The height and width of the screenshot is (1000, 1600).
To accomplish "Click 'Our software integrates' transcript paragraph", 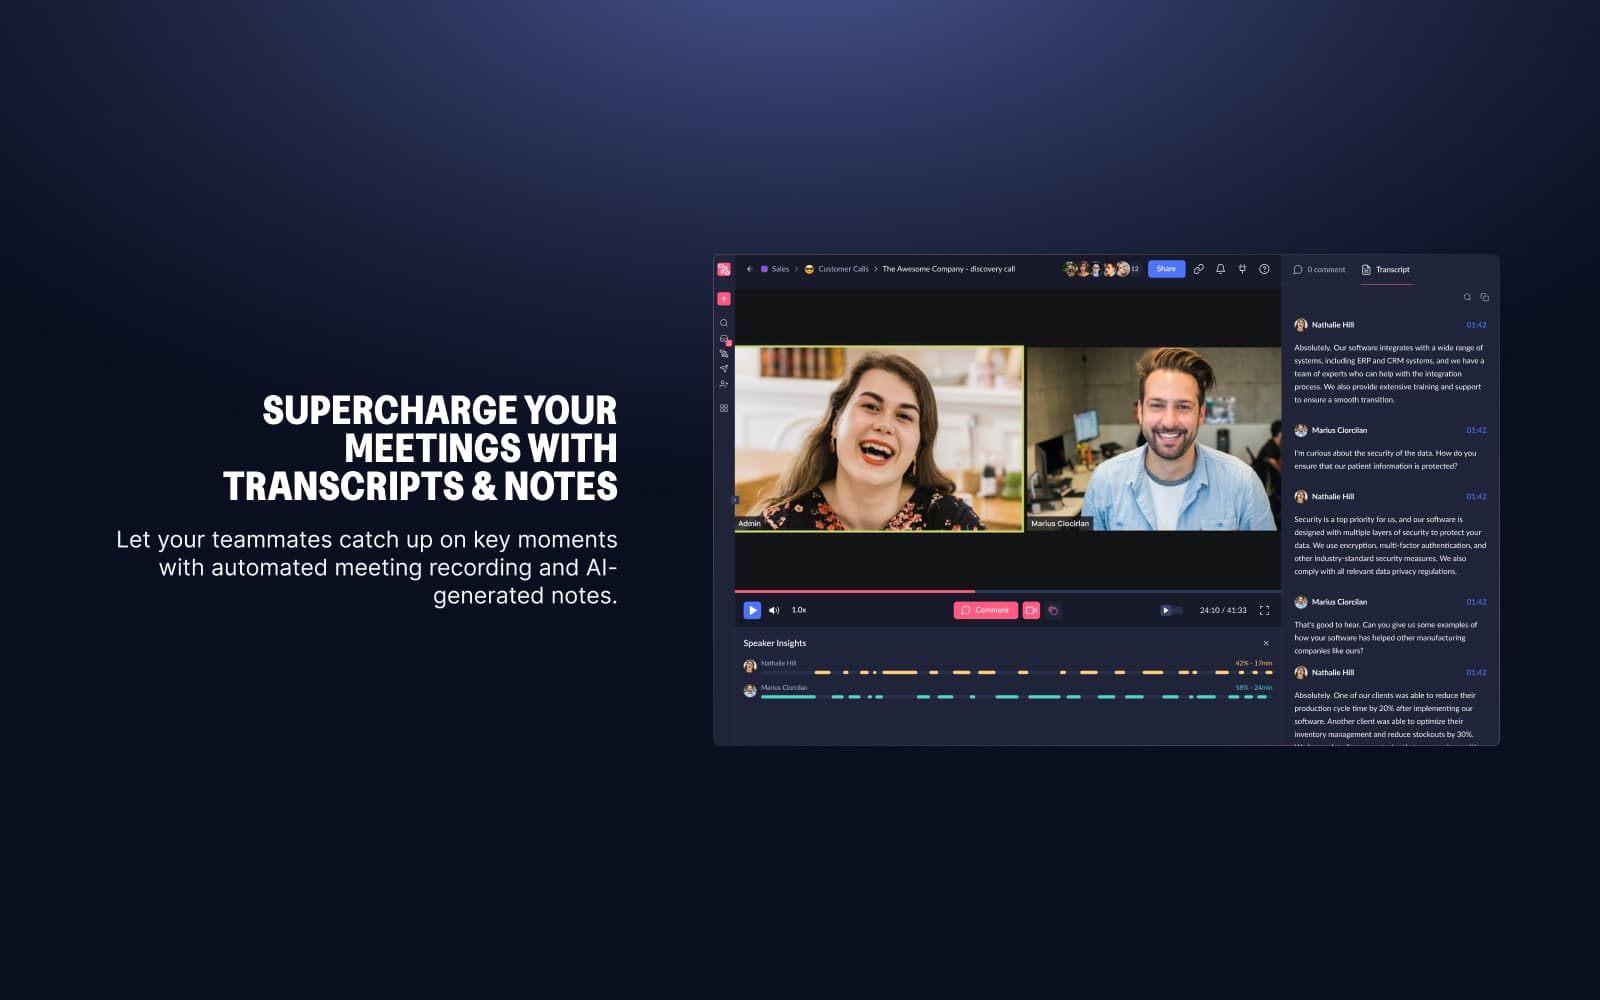I will click(1389, 374).
